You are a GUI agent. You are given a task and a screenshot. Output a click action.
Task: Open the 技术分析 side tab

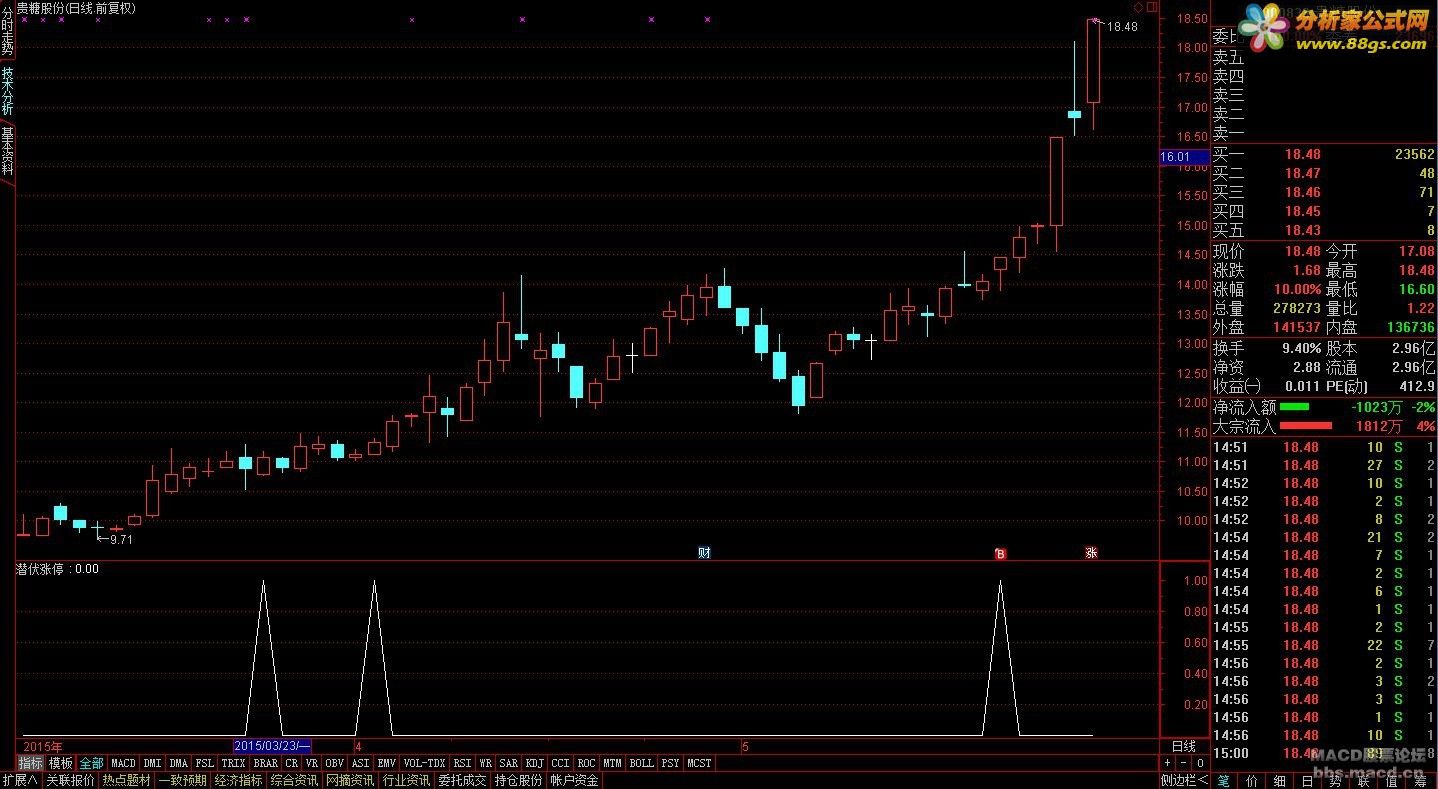pyautogui.click(x=7, y=92)
